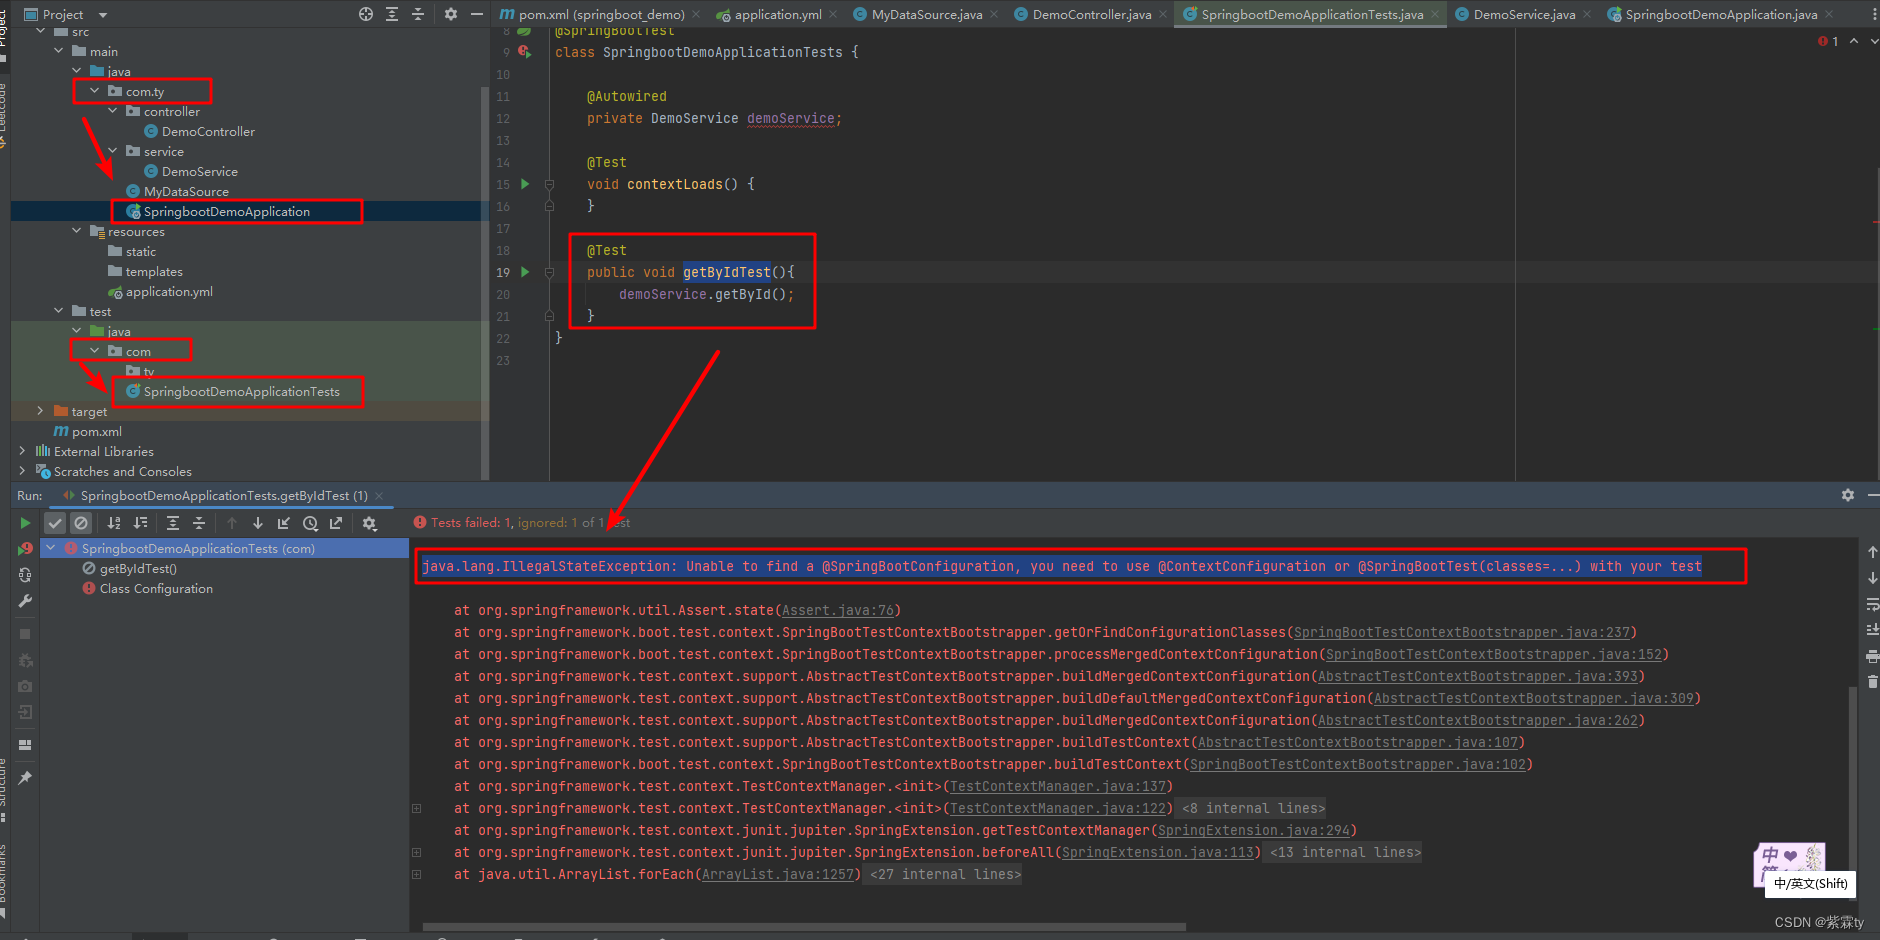Expand 8 internal lines fold
The width and height of the screenshot is (1880, 940).
1254,808
